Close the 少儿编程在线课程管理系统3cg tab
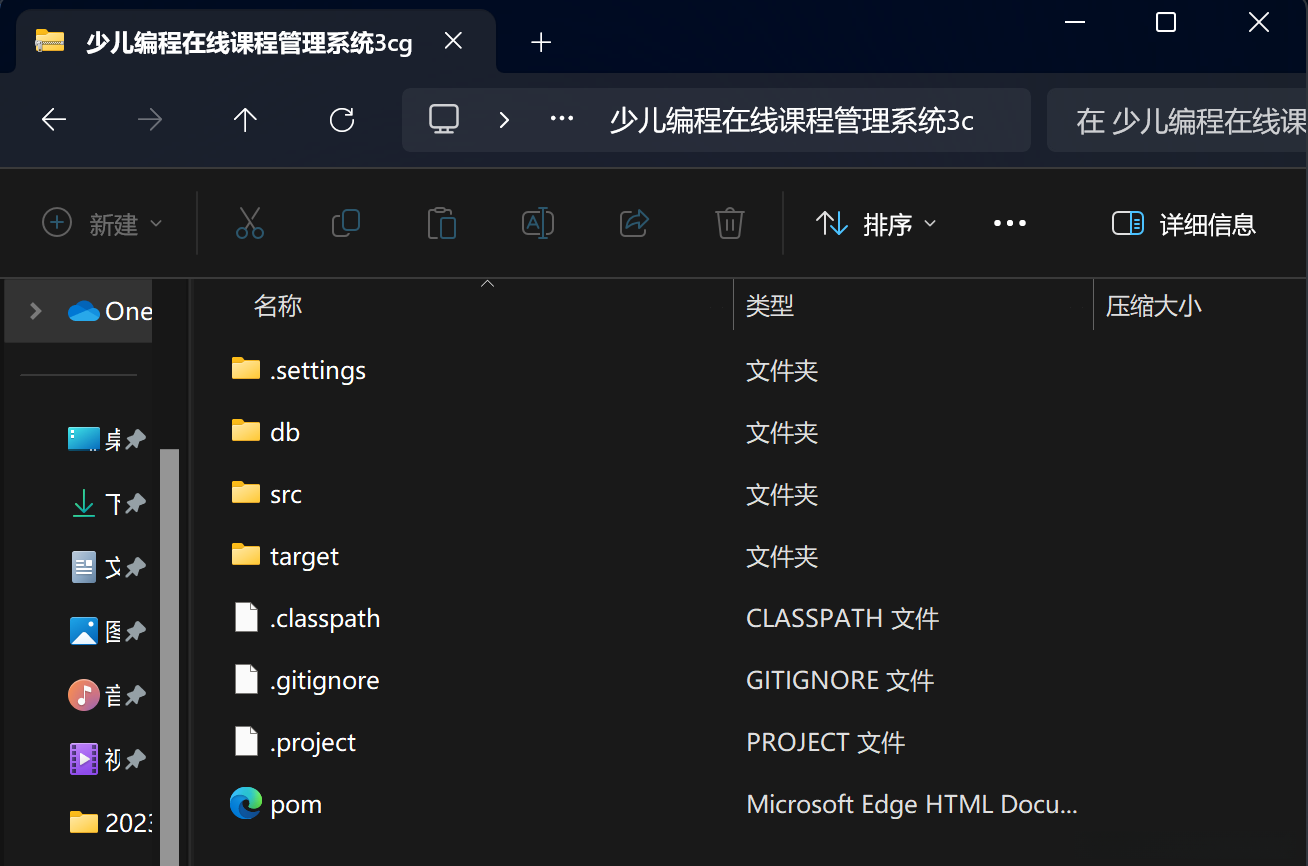Screen dimensions: 1308x866 point(453,41)
